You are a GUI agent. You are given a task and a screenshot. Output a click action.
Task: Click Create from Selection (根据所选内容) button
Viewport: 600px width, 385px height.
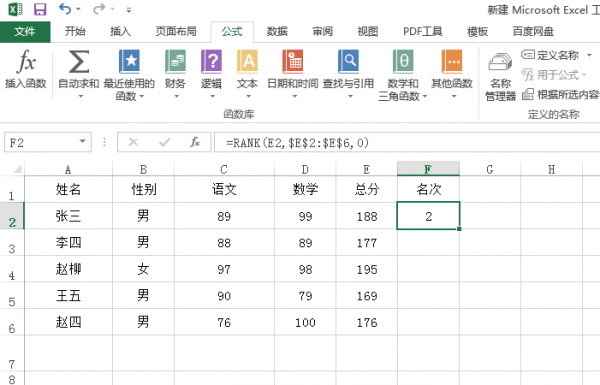point(561,95)
